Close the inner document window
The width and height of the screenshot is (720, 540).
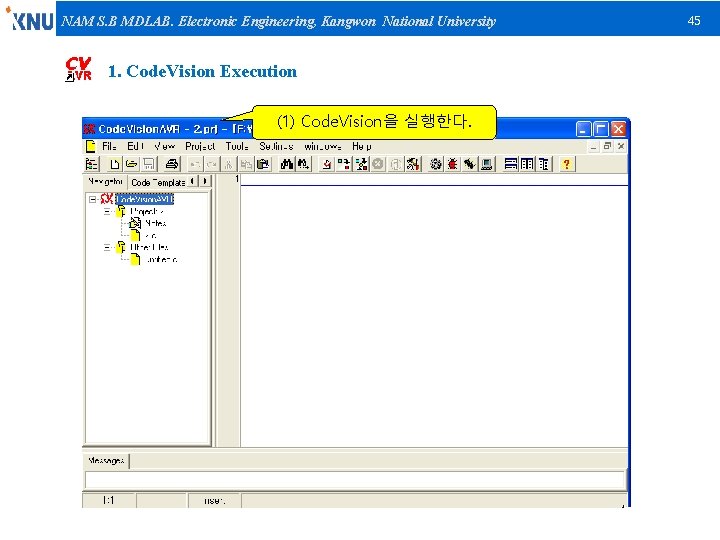[621, 146]
